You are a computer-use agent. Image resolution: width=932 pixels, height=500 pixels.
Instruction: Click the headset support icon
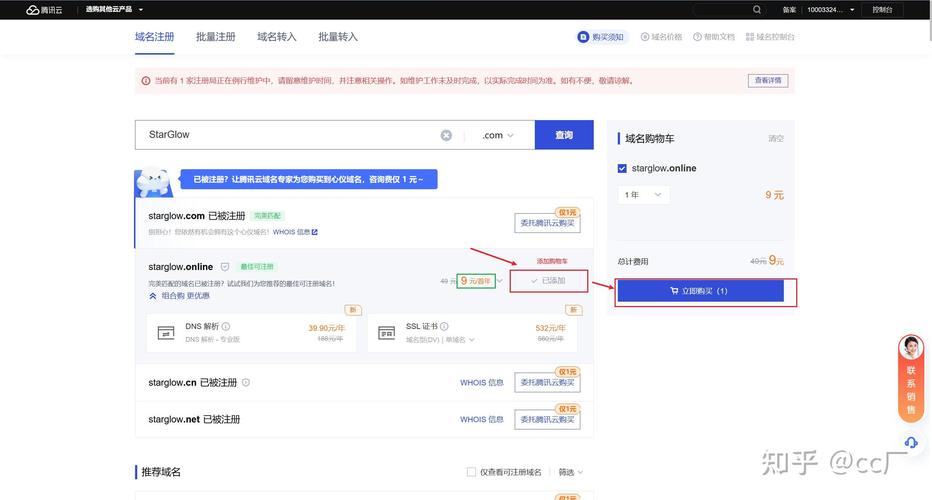911,442
